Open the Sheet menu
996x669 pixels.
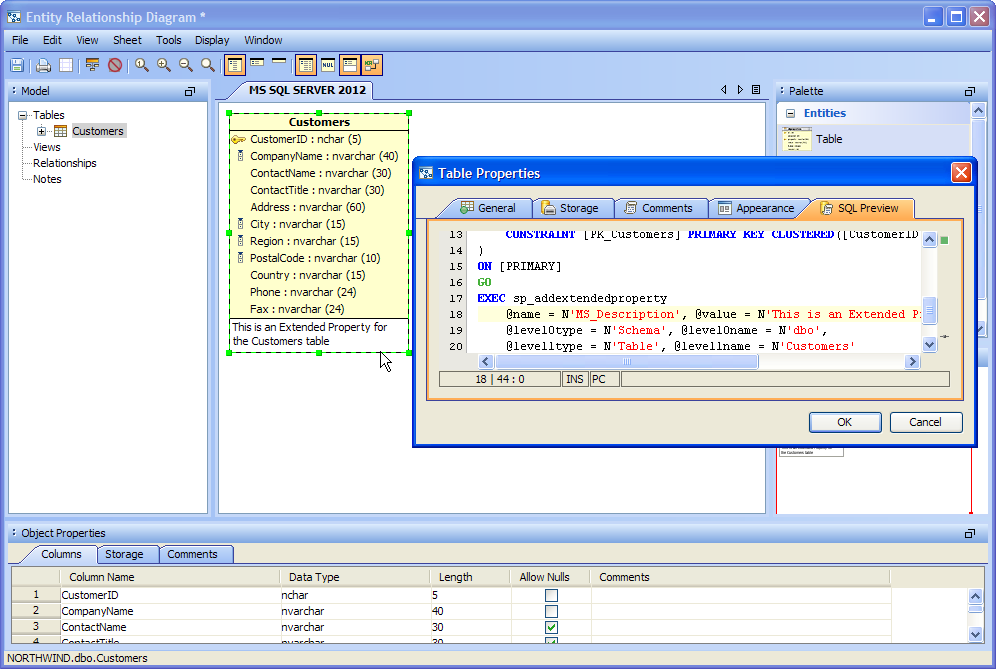[127, 40]
